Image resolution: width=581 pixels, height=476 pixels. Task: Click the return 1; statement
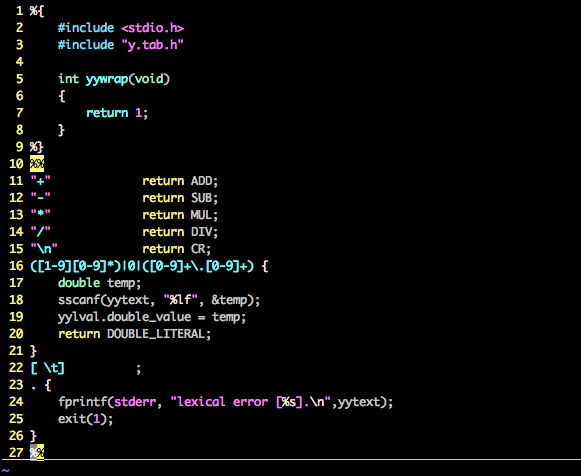click(117, 113)
